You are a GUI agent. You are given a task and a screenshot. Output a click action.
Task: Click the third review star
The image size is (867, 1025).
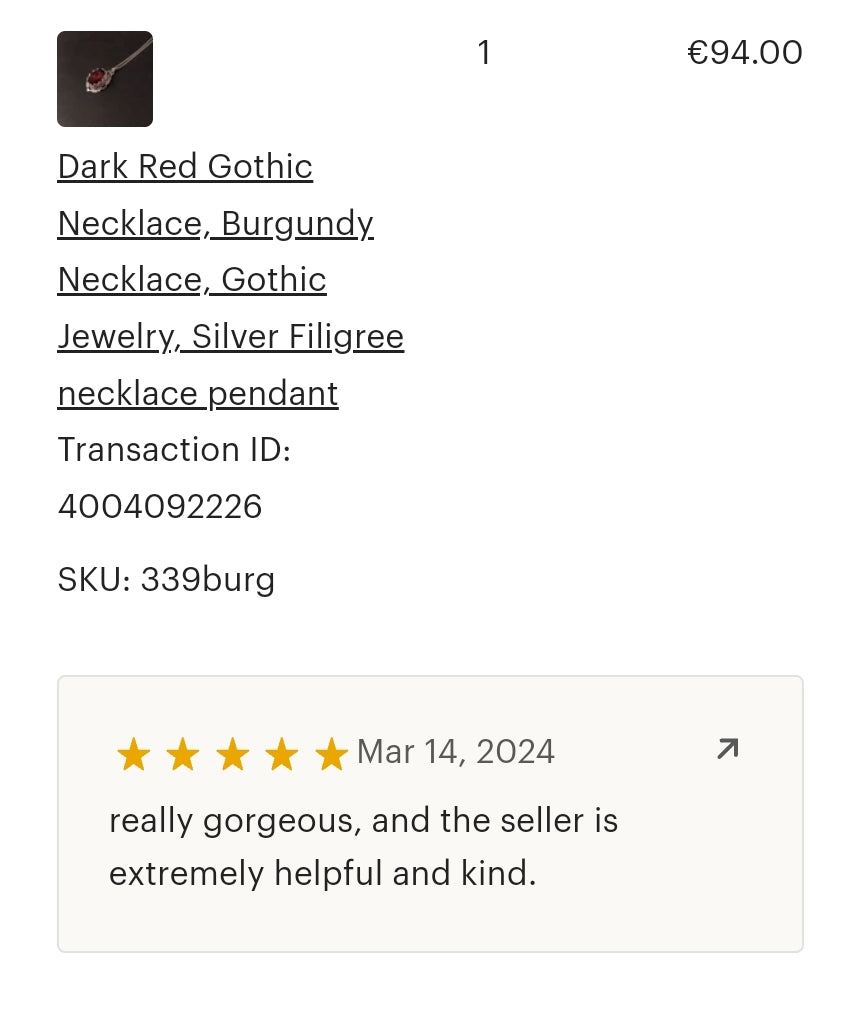pyautogui.click(x=232, y=754)
